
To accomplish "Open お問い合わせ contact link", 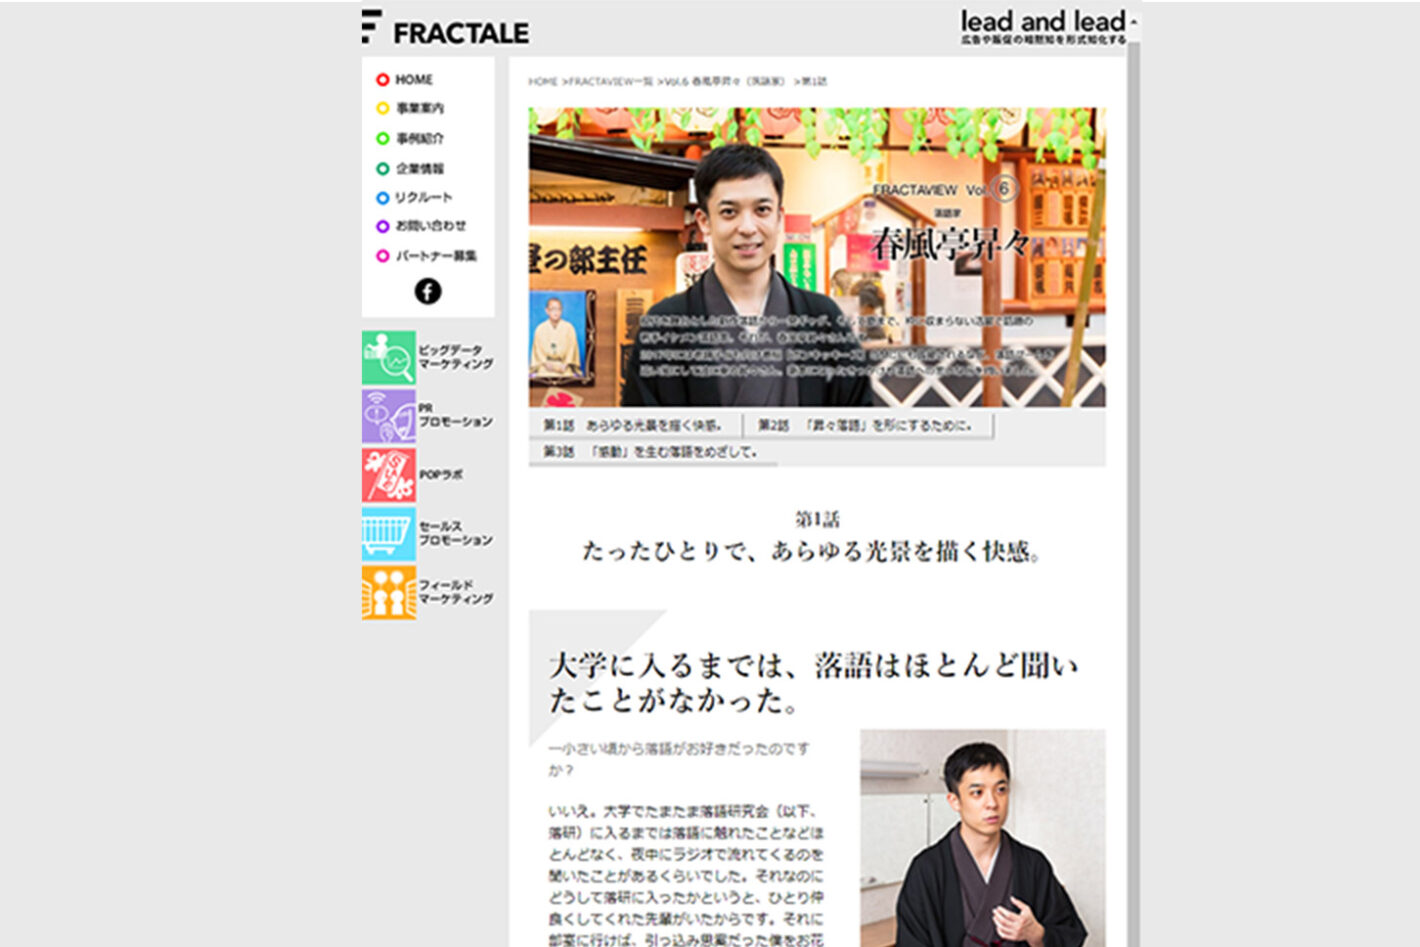I will (x=430, y=226).
